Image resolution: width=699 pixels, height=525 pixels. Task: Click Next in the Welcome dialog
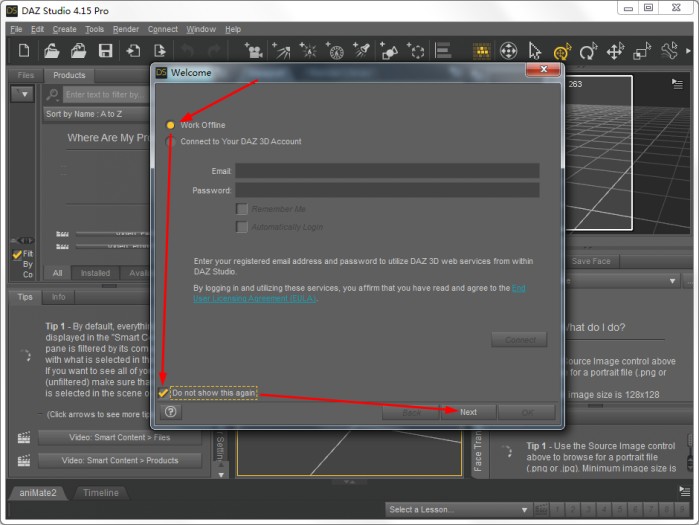(468, 412)
